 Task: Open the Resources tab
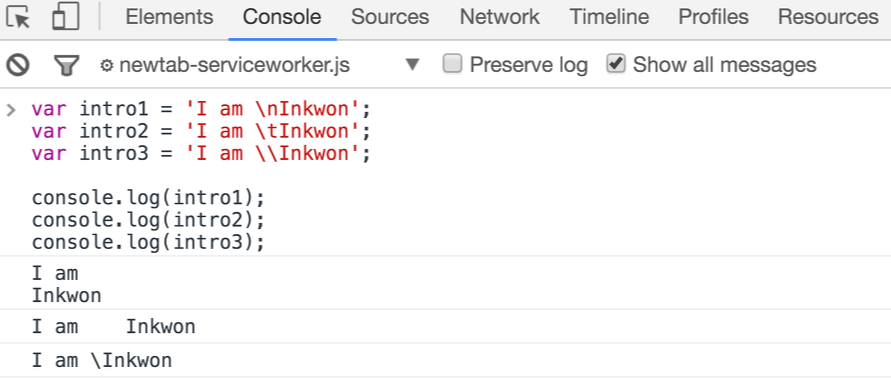pyautogui.click(x=828, y=17)
